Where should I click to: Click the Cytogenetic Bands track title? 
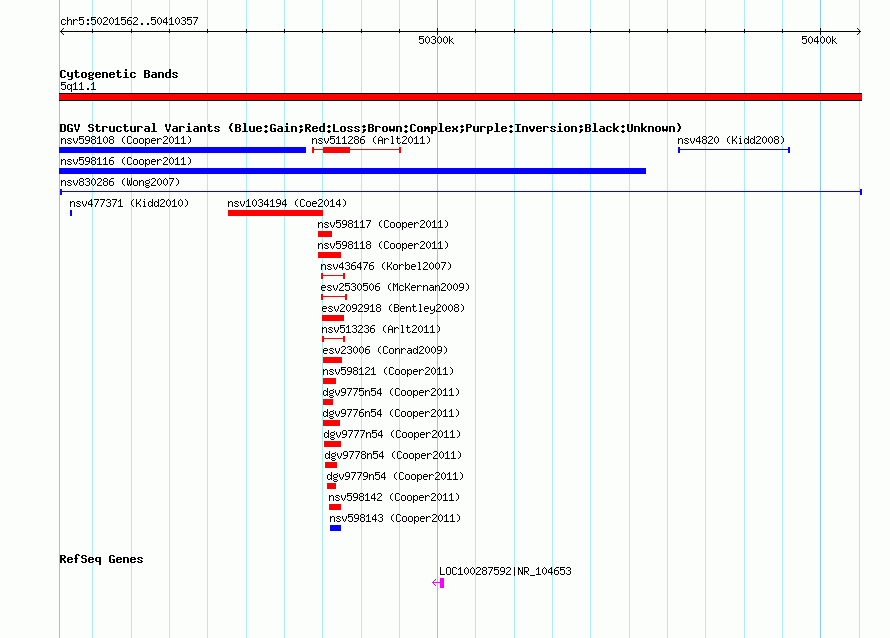(119, 74)
